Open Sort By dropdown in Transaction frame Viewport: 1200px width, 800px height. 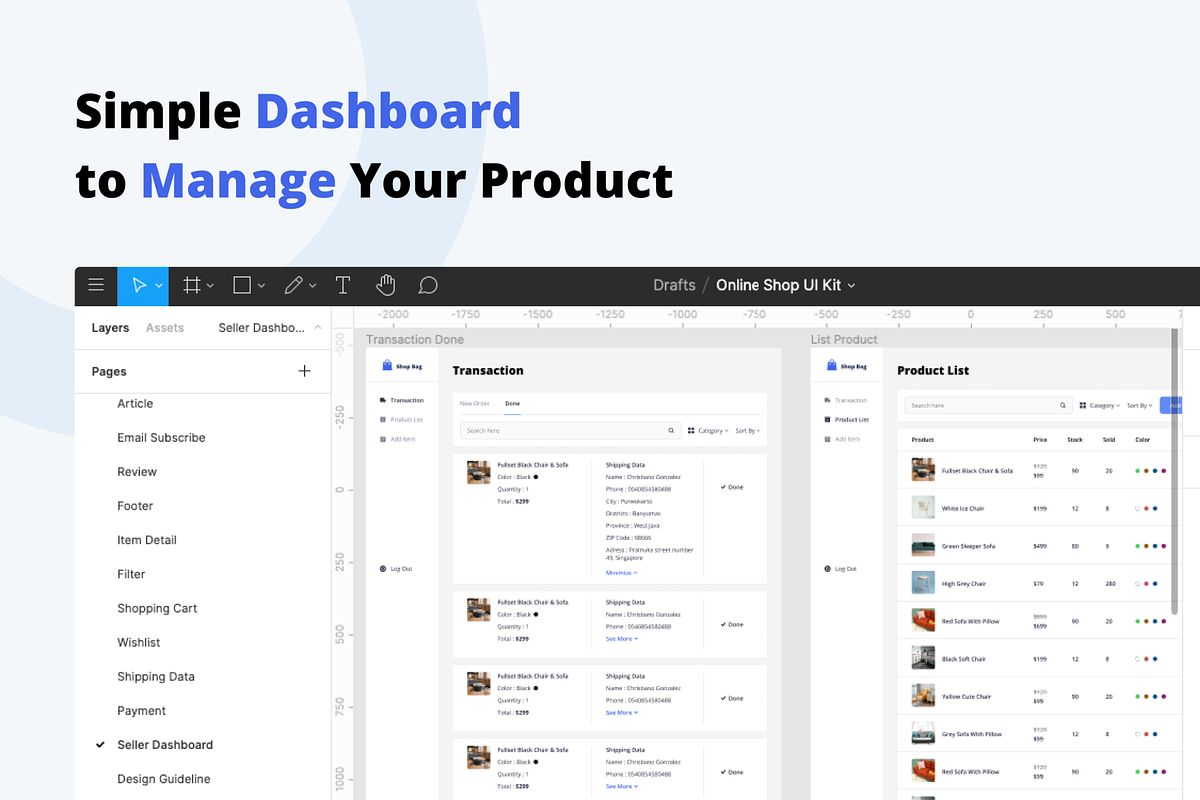[748, 431]
